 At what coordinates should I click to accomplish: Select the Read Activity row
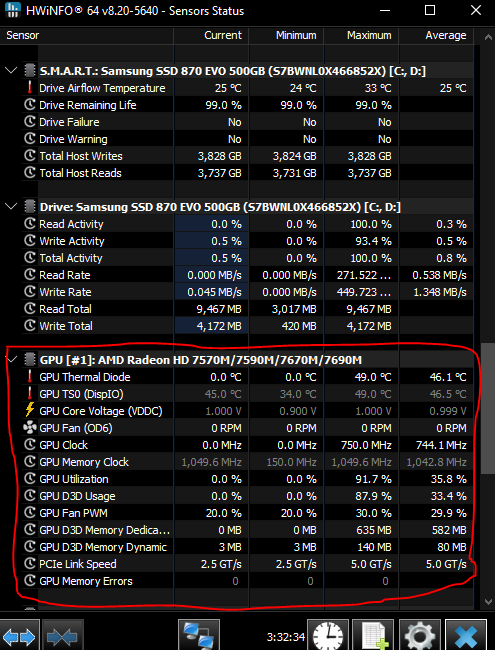[248, 224]
